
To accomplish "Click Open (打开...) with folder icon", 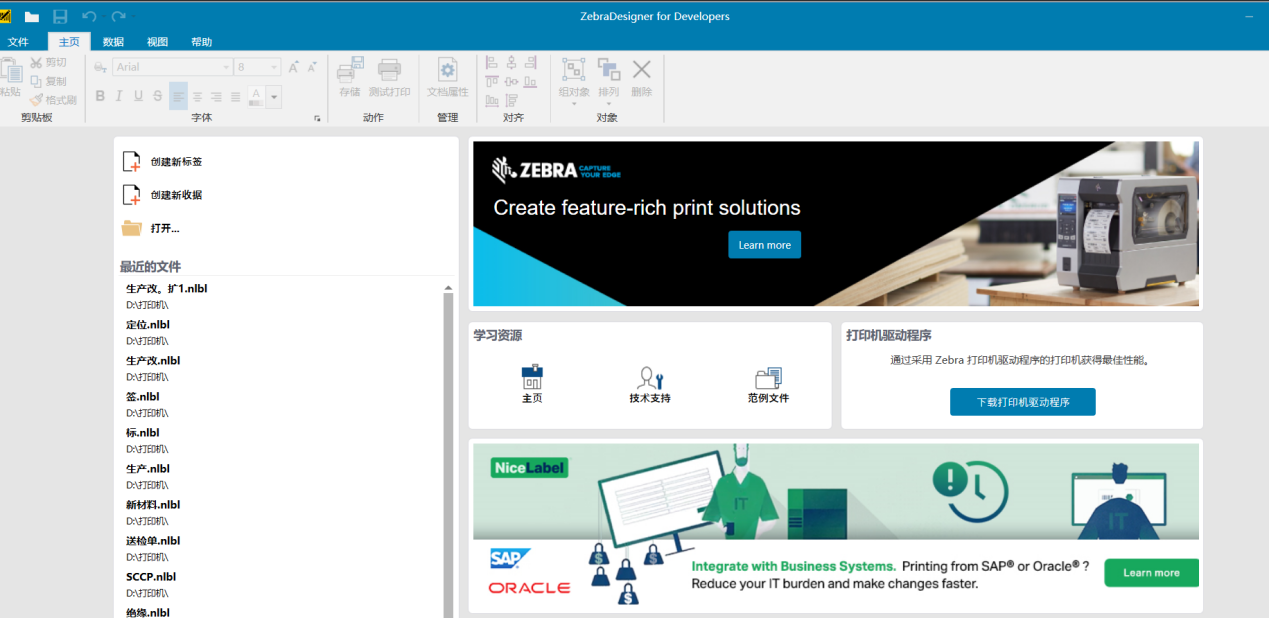I will click(x=150, y=228).
